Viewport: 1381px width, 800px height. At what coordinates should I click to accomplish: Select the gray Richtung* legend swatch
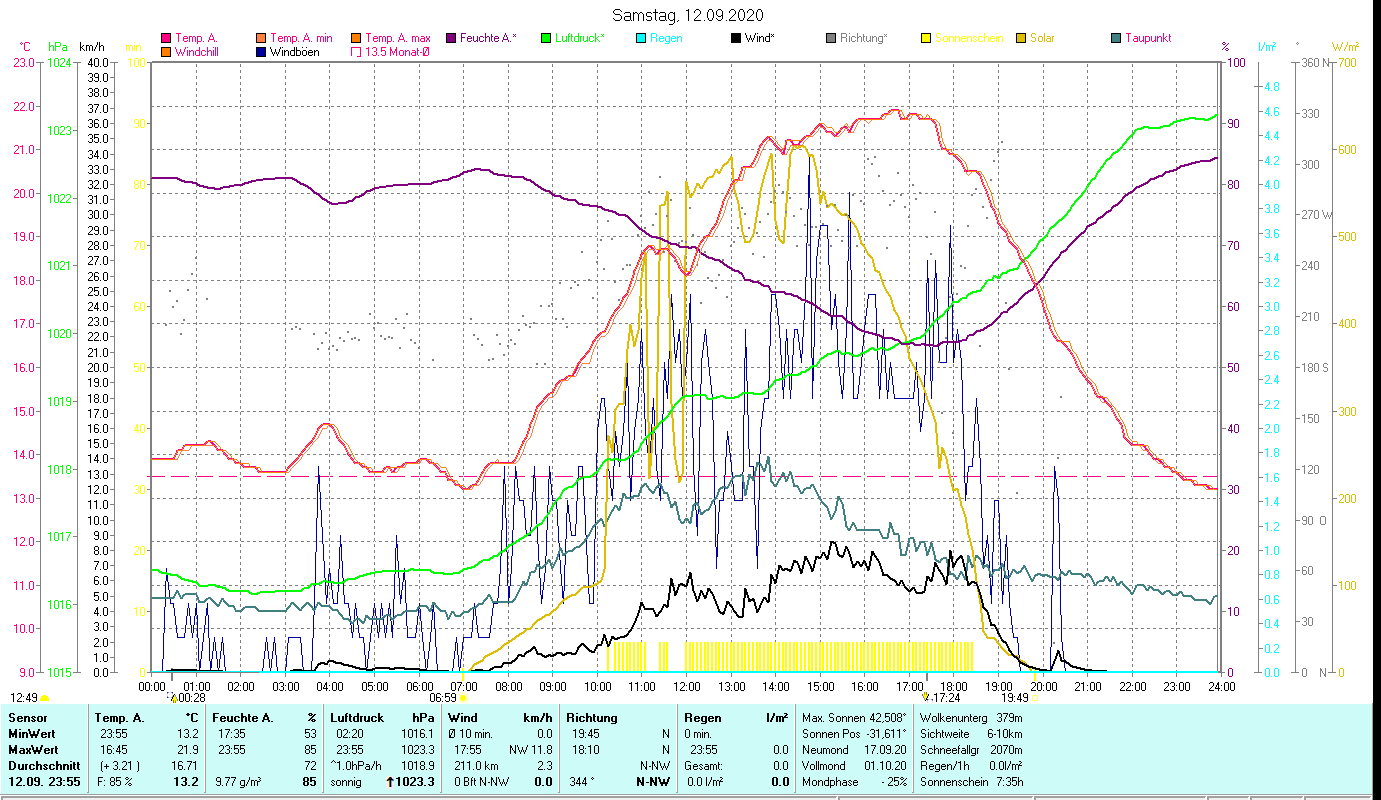click(831, 38)
